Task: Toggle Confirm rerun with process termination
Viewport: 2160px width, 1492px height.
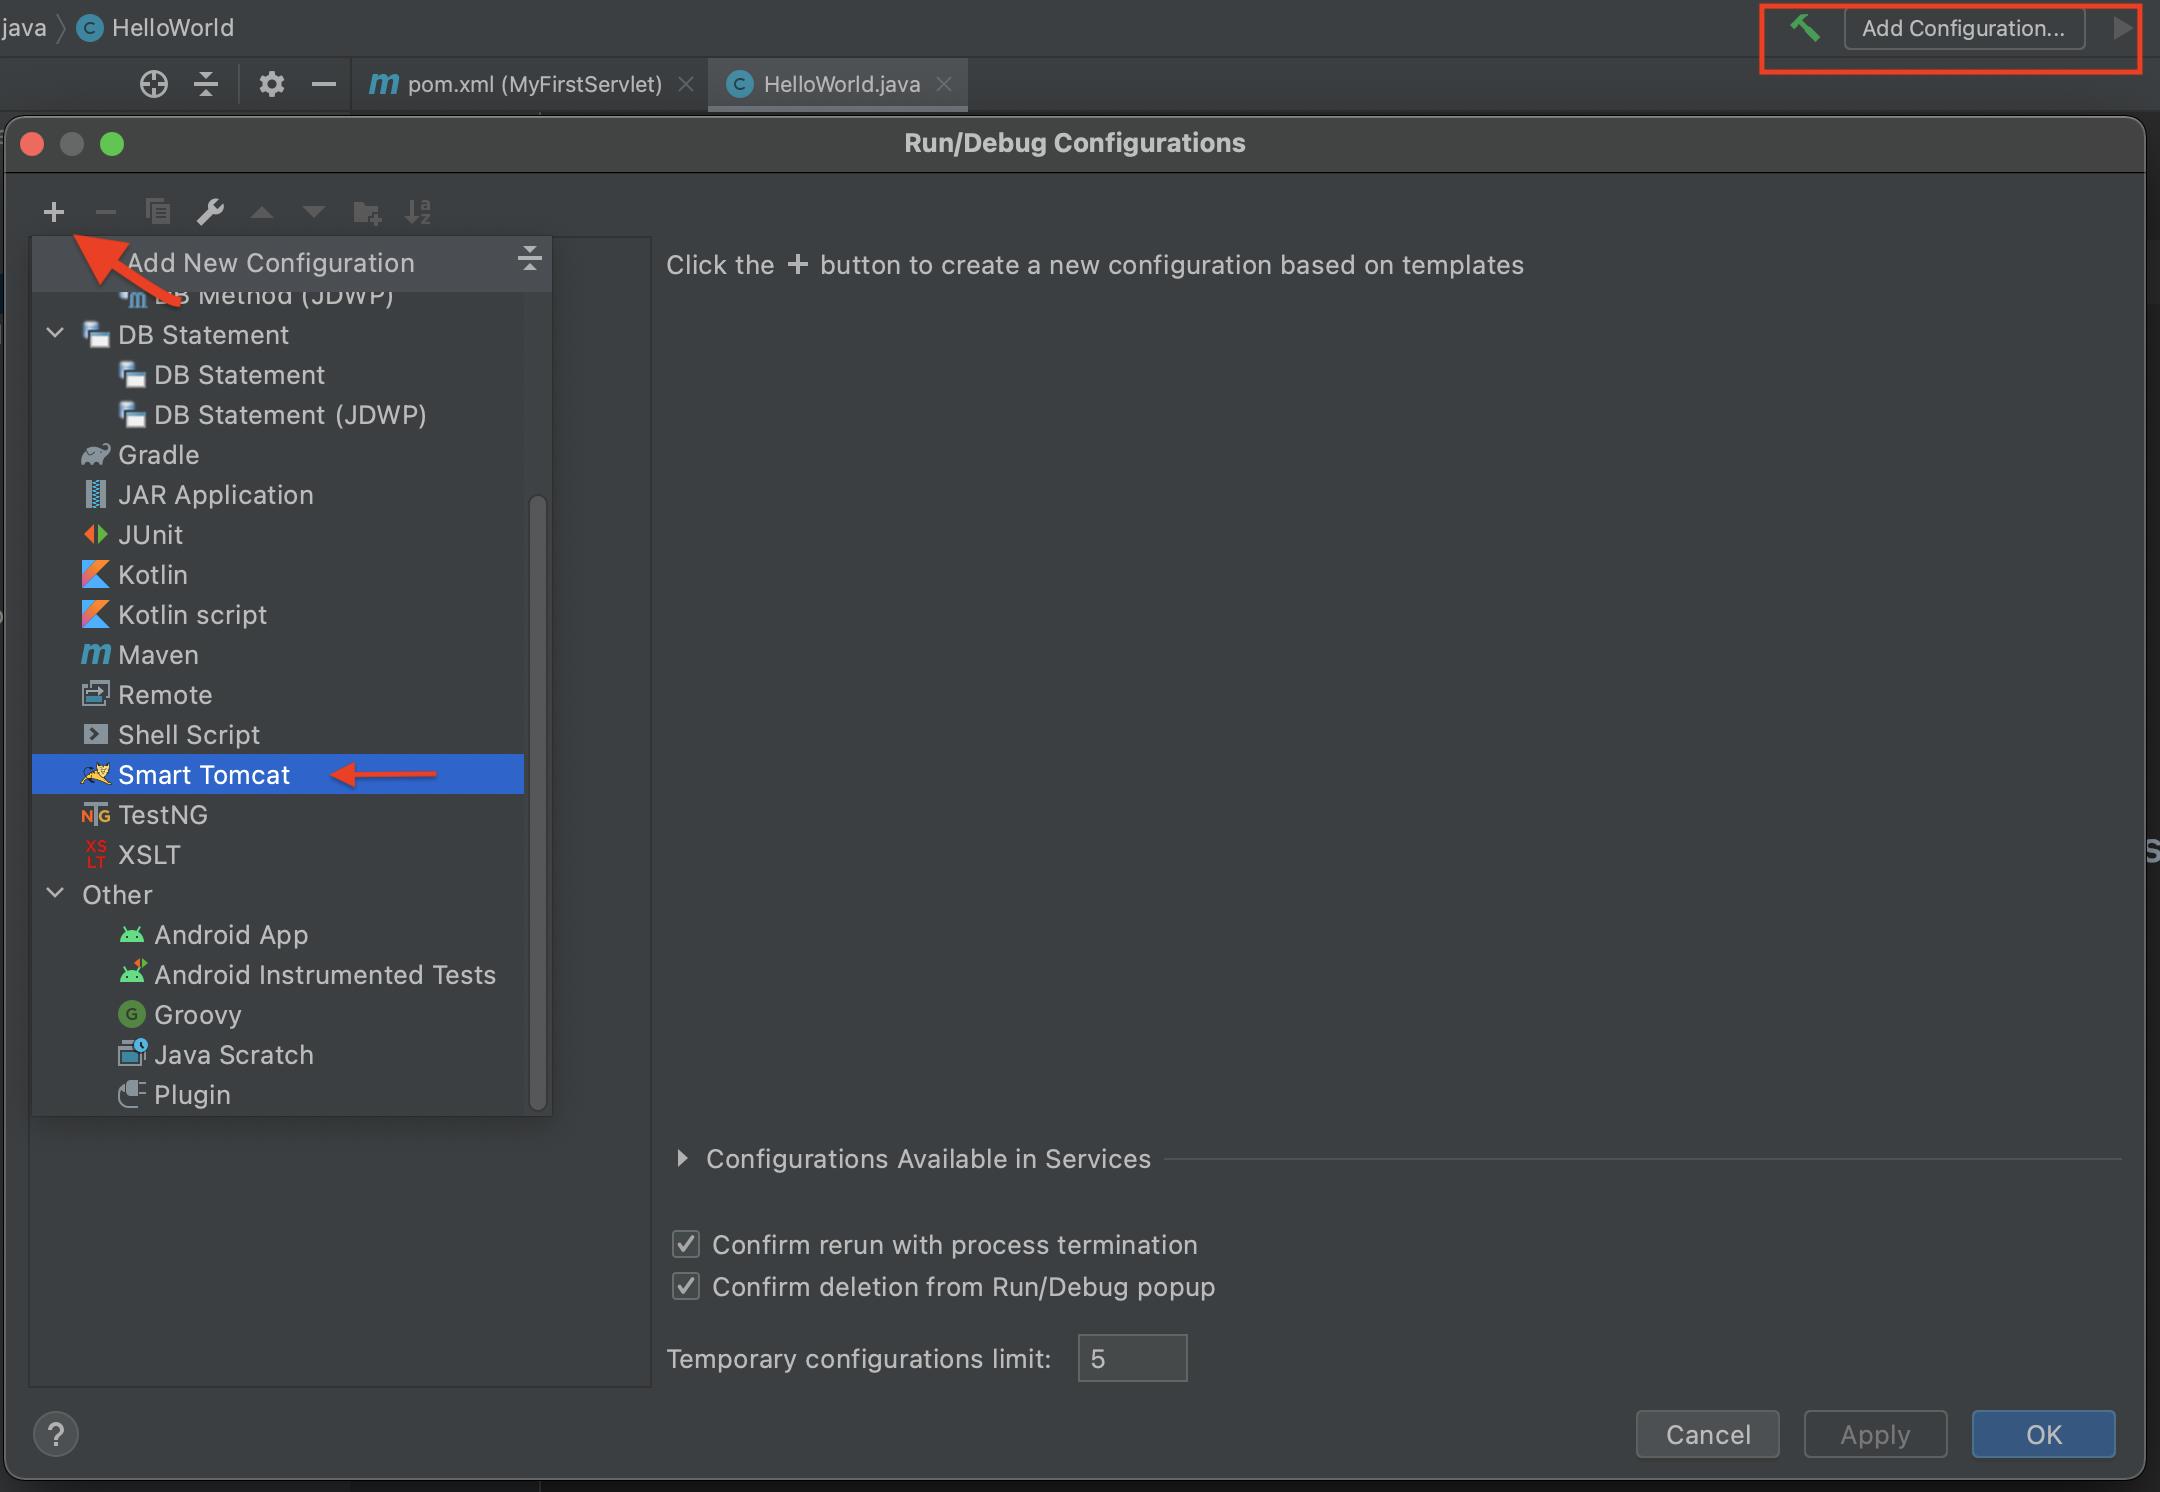Action: [686, 1244]
